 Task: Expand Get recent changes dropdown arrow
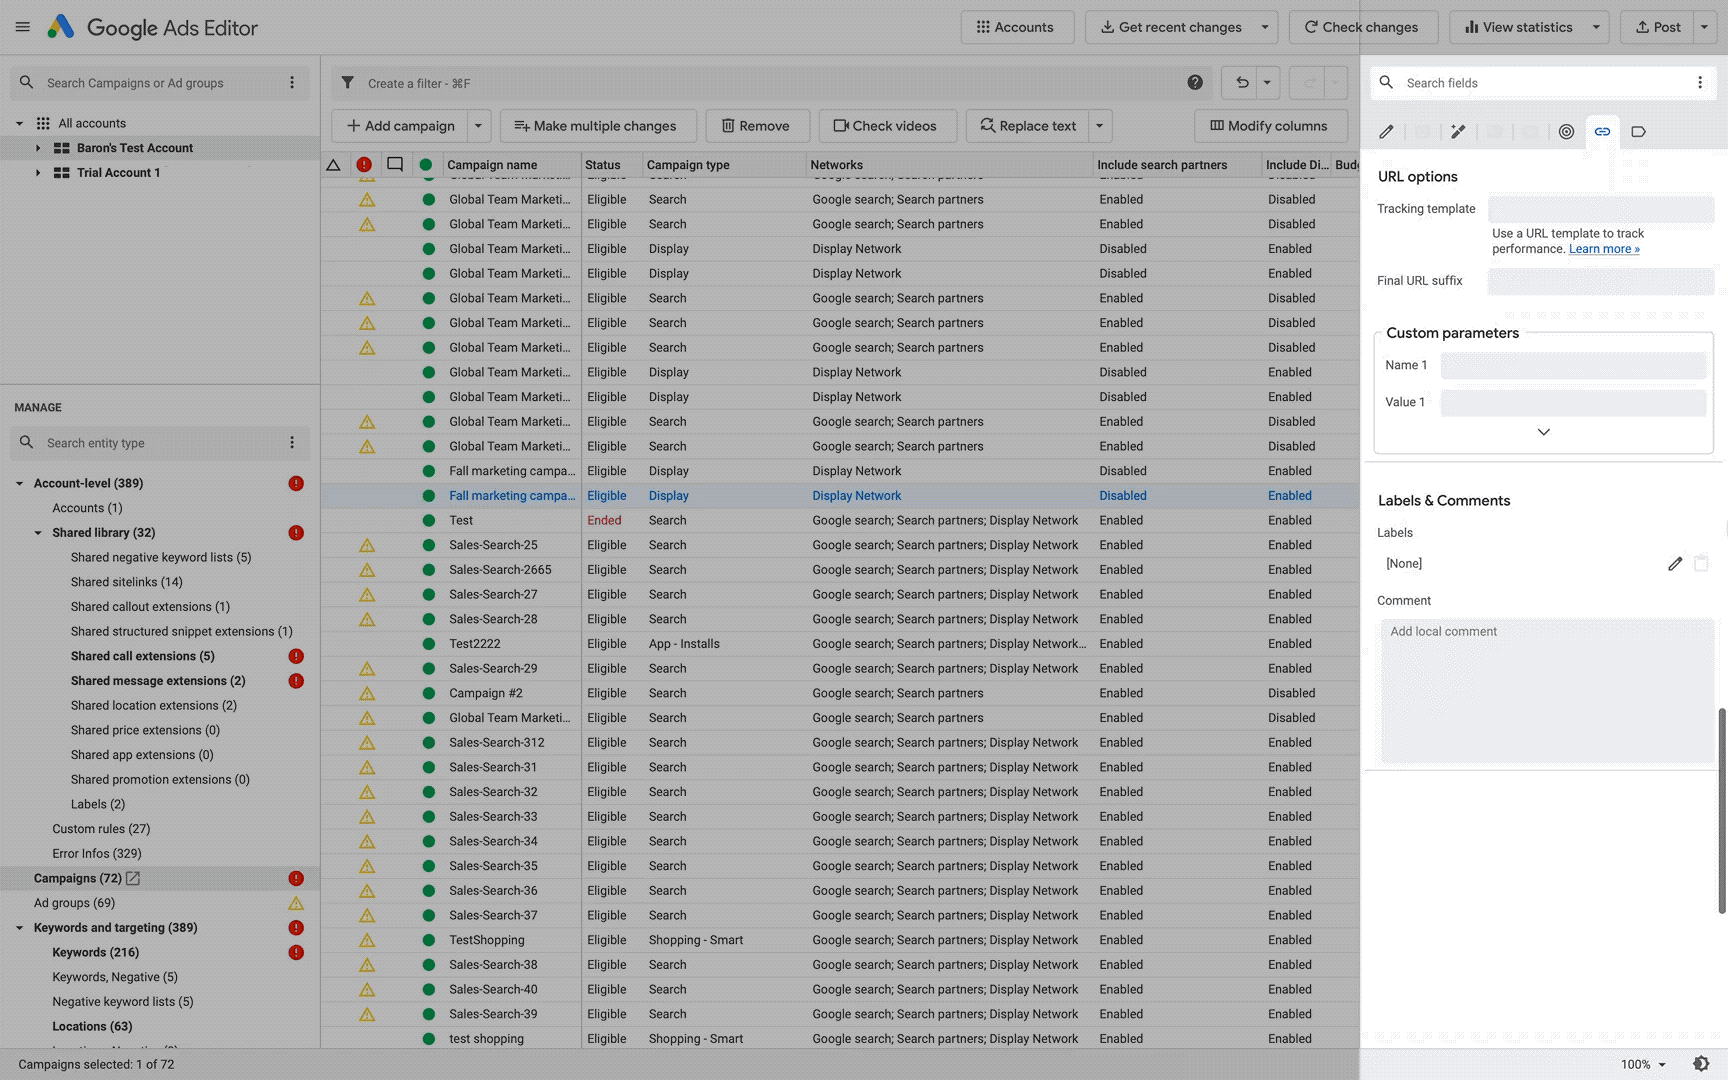coord(1265,27)
